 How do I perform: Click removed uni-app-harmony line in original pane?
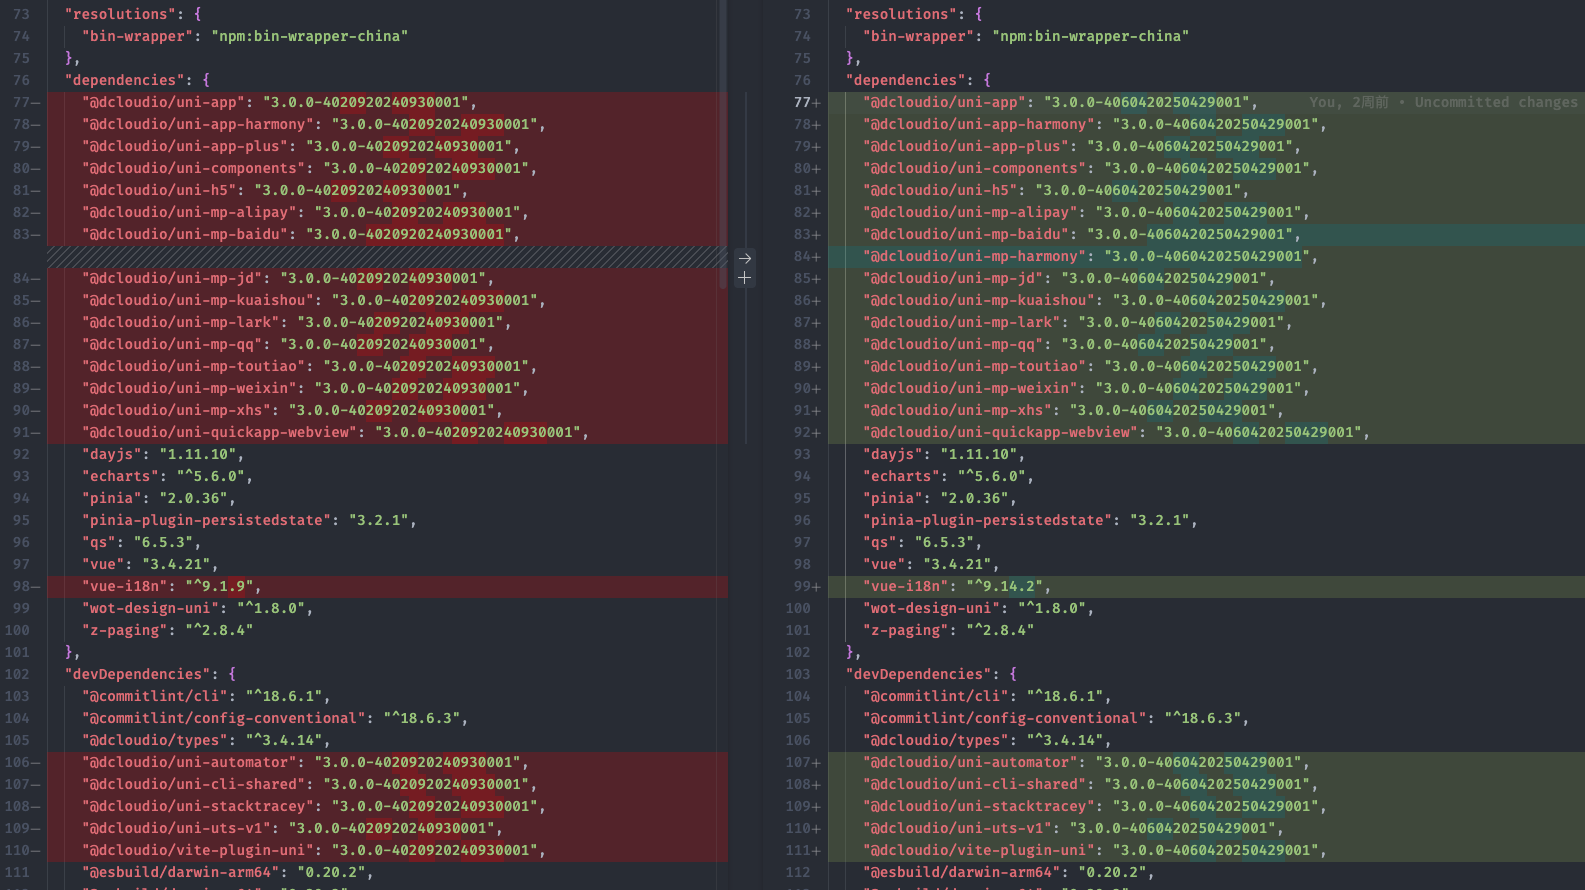[x=388, y=124]
